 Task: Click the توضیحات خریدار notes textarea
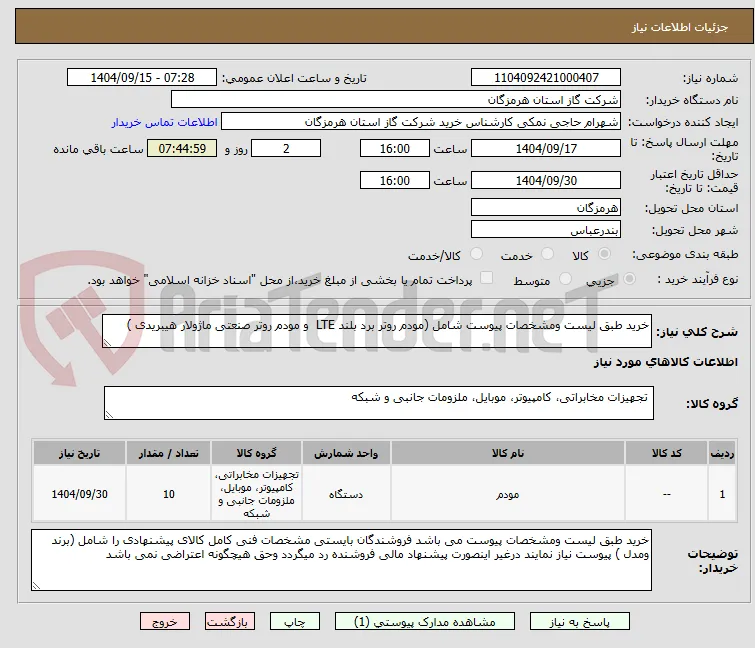[341, 560]
